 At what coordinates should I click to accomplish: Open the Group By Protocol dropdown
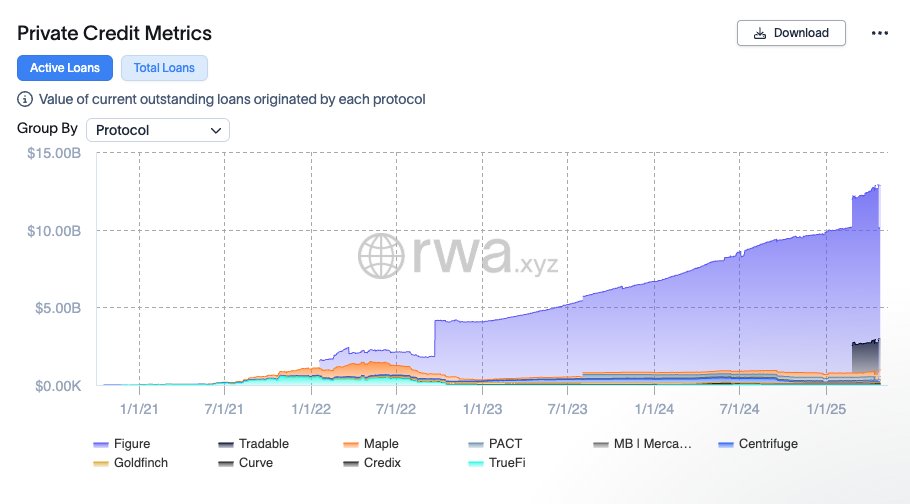click(x=158, y=130)
